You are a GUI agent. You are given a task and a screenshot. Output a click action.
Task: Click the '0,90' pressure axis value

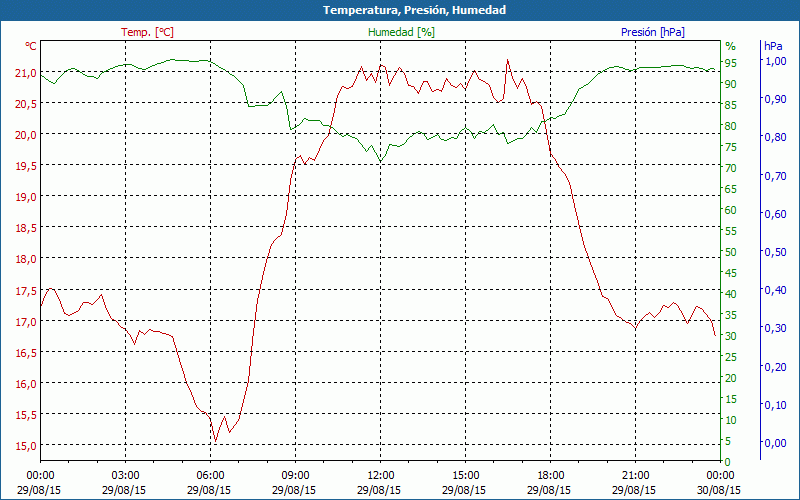click(x=775, y=99)
